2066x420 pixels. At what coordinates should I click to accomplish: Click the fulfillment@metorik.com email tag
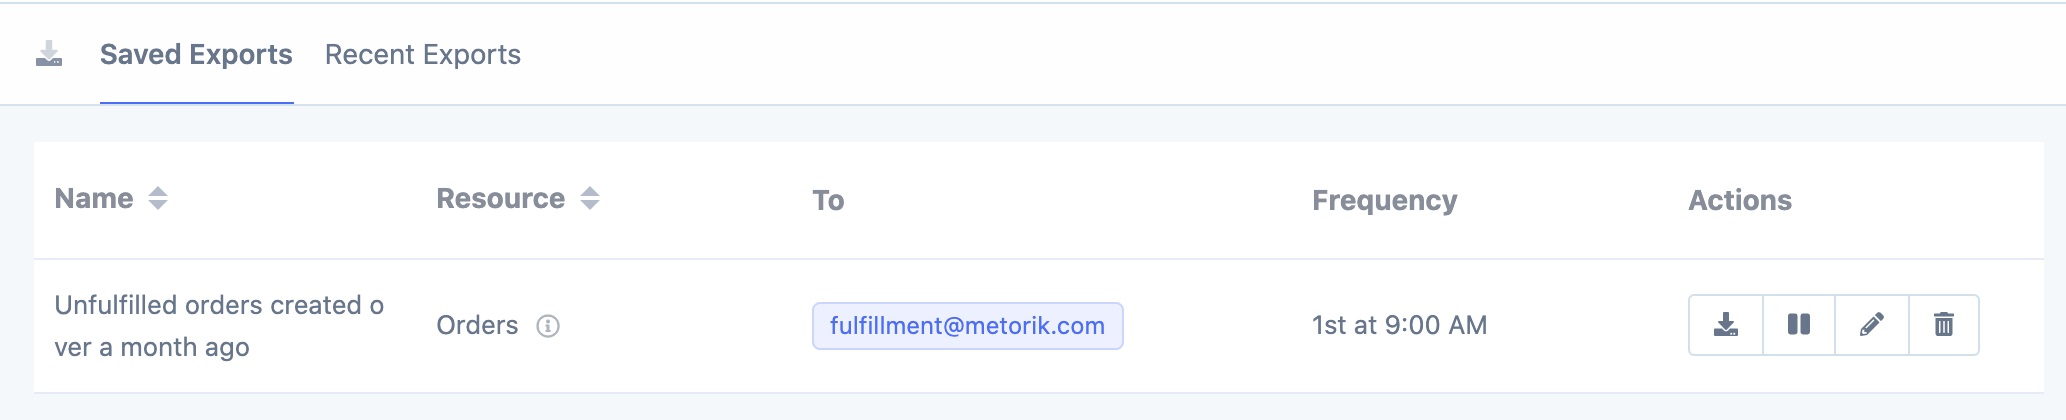tap(967, 326)
